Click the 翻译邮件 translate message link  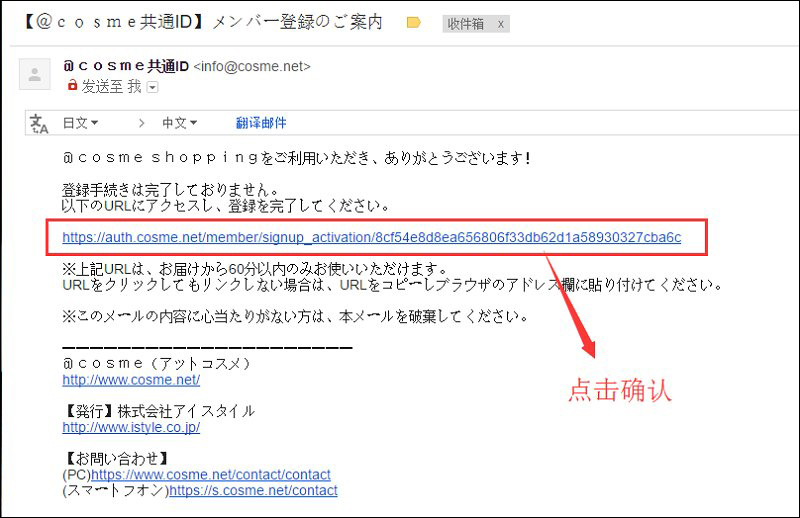(261, 123)
